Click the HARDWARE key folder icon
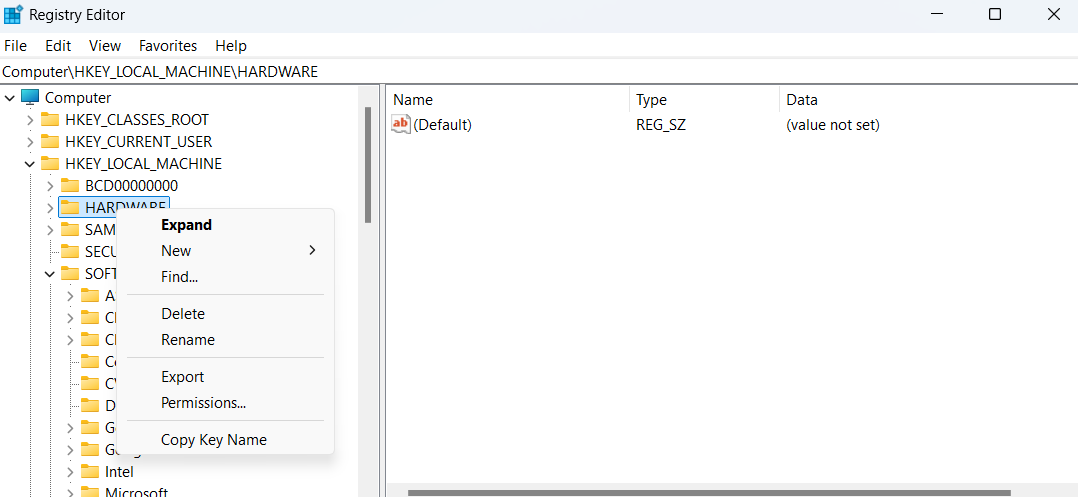The height and width of the screenshot is (497, 1078). tap(69, 207)
